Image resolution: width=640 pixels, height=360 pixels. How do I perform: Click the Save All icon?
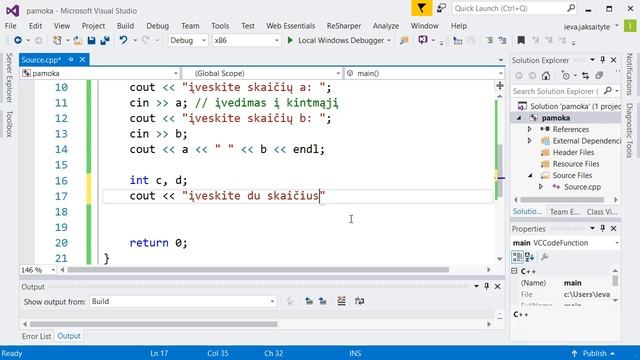[105, 40]
